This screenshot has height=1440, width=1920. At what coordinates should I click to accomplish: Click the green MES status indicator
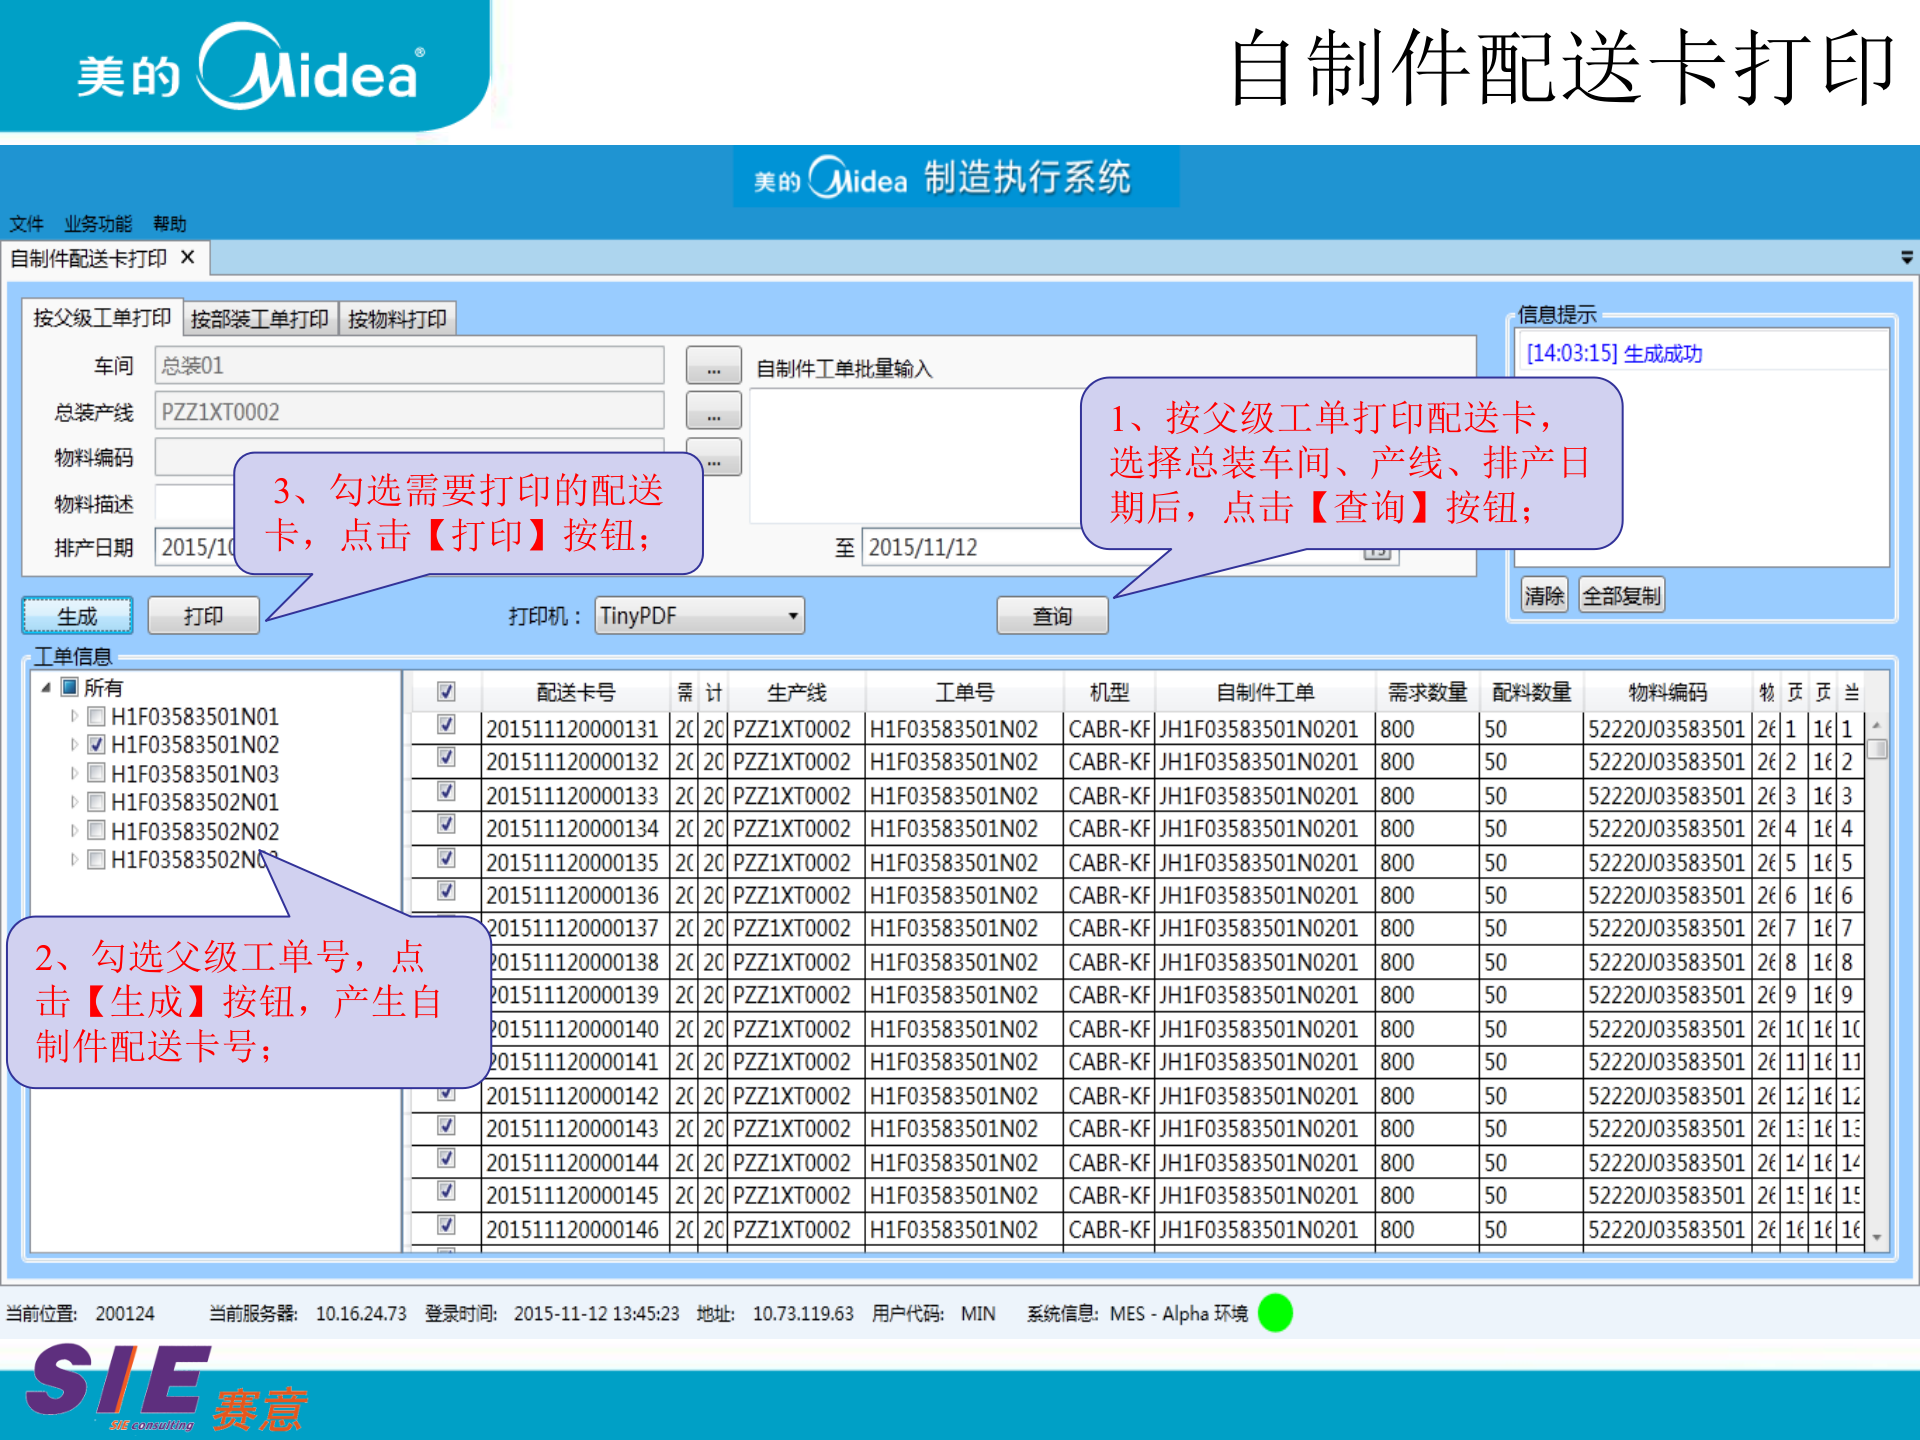pos(1274,1313)
